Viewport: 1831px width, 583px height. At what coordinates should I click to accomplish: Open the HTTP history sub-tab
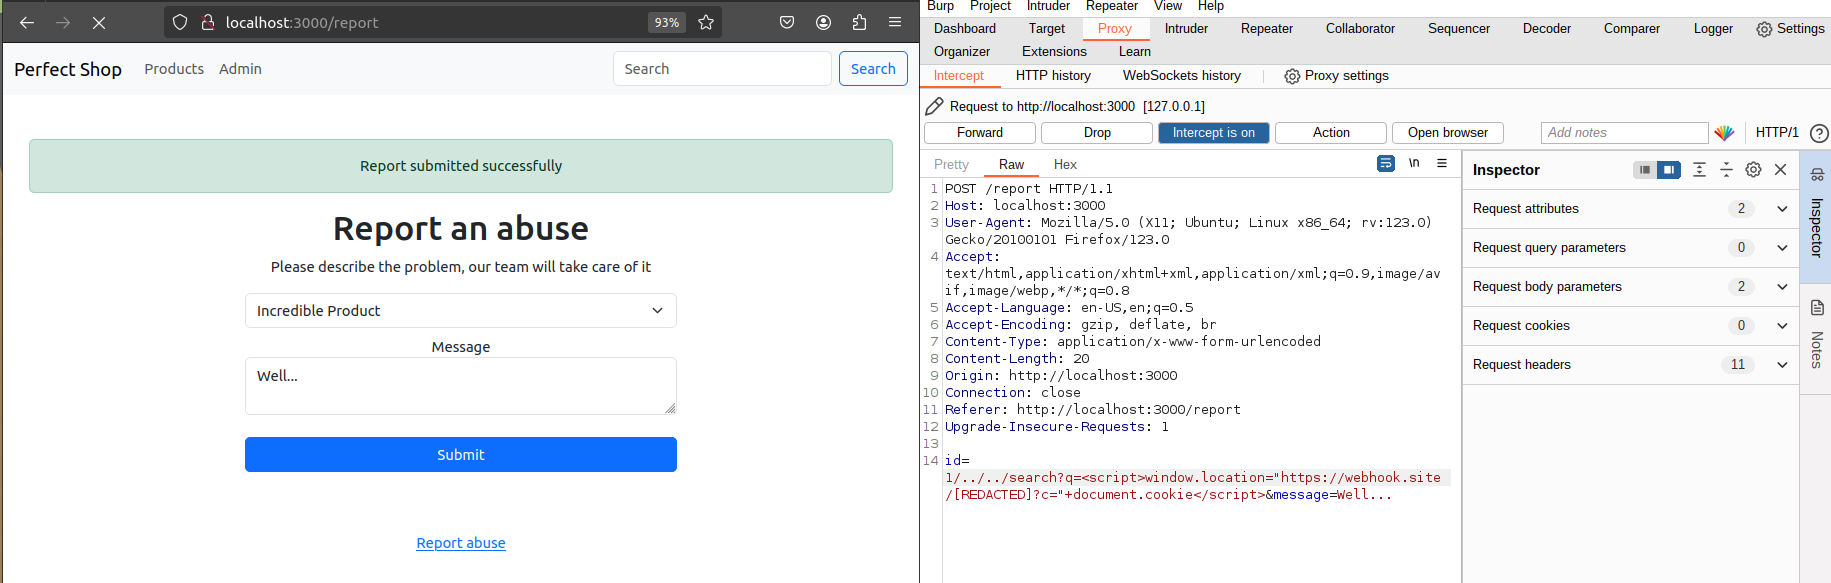[1053, 76]
